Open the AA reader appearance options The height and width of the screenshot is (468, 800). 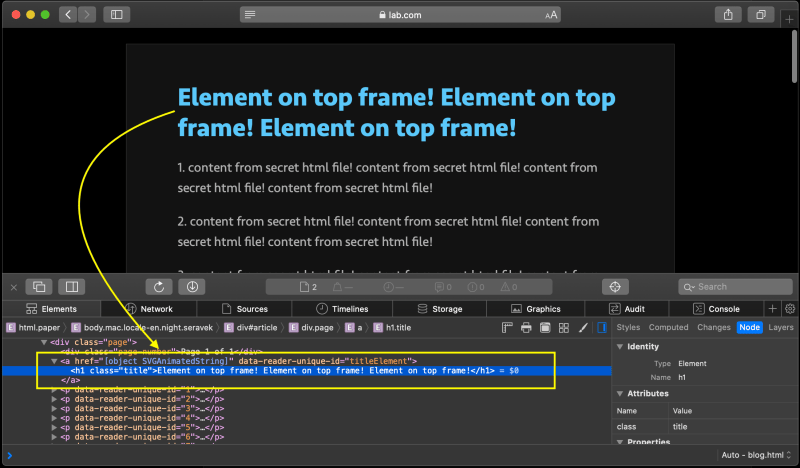pos(551,15)
